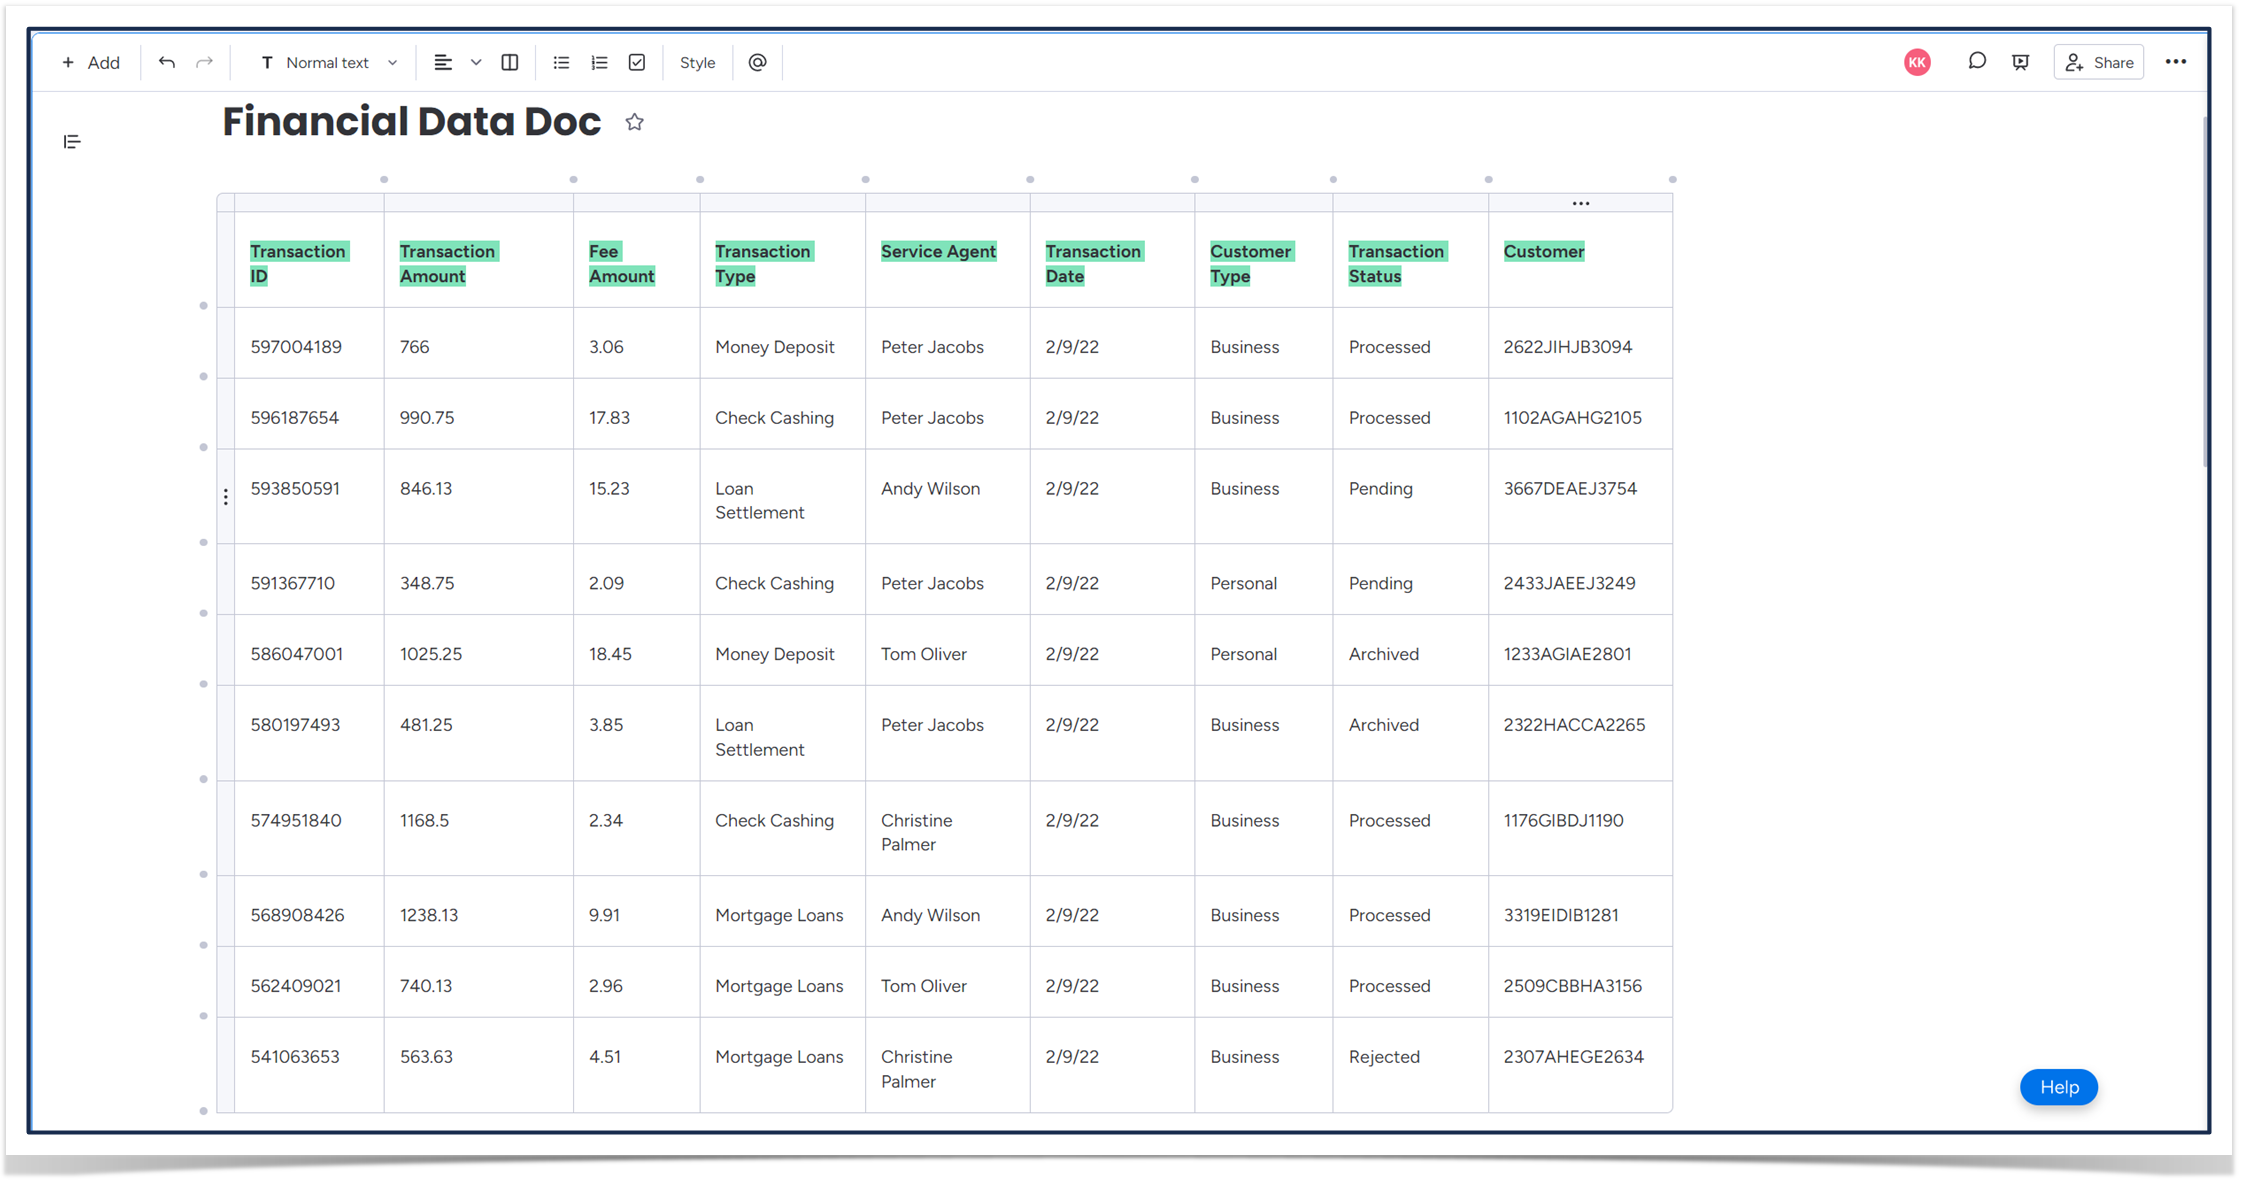Click the undo arrow icon
2246x1184 pixels.
click(166, 62)
